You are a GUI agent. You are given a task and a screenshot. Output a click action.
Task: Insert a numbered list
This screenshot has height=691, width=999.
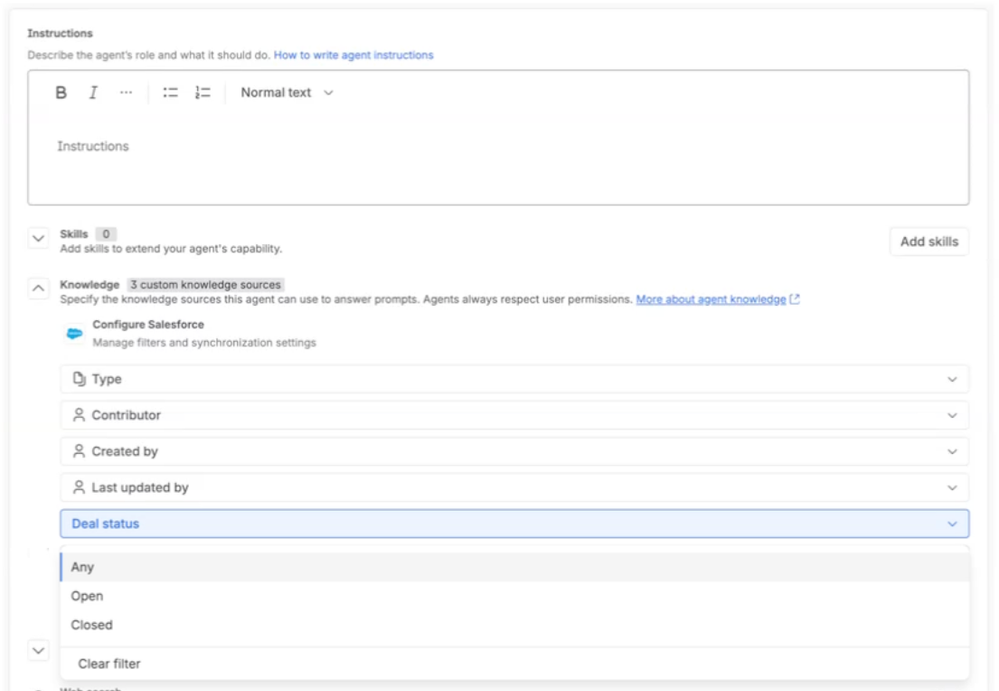click(x=203, y=93)
